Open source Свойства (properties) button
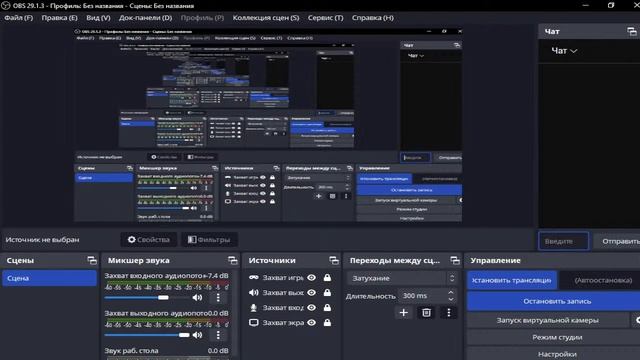Image resolution: width=640 pixels, height=360 pixels. 149,240
